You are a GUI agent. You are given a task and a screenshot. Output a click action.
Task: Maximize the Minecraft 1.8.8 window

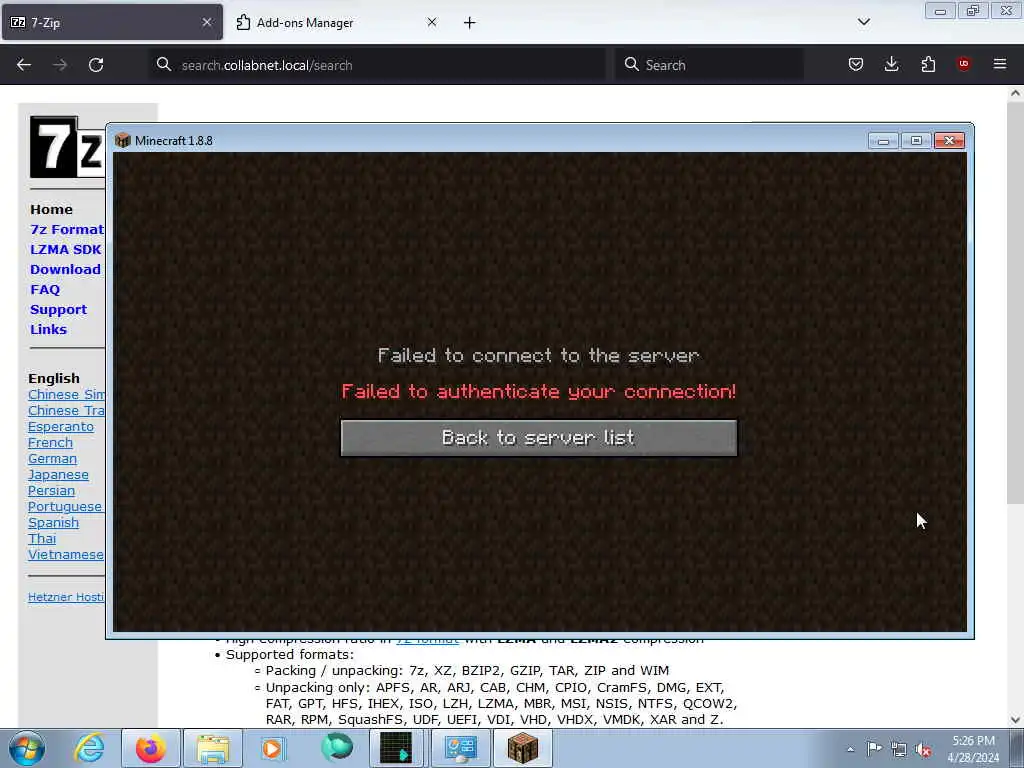(916, 140)
